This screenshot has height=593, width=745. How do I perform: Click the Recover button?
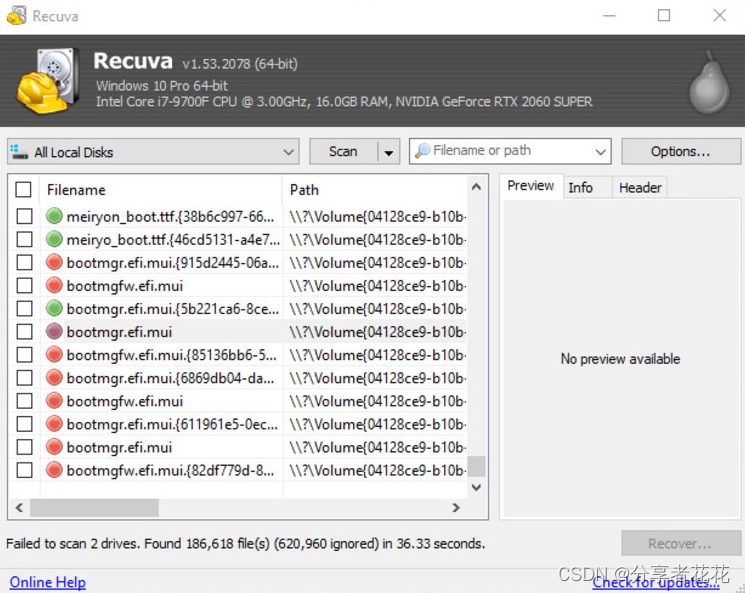[x=681, y=543]
